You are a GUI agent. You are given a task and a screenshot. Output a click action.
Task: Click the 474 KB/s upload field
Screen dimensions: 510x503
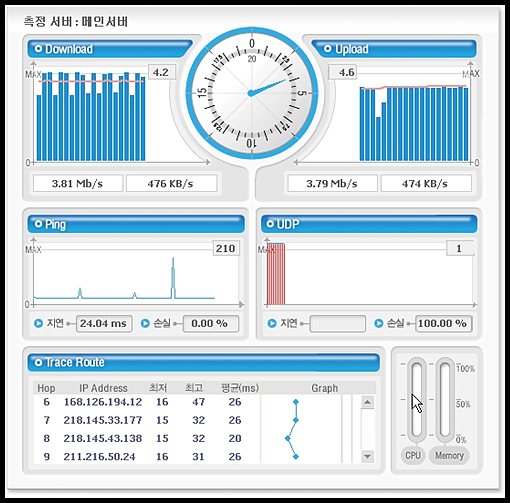coord(426,183)
